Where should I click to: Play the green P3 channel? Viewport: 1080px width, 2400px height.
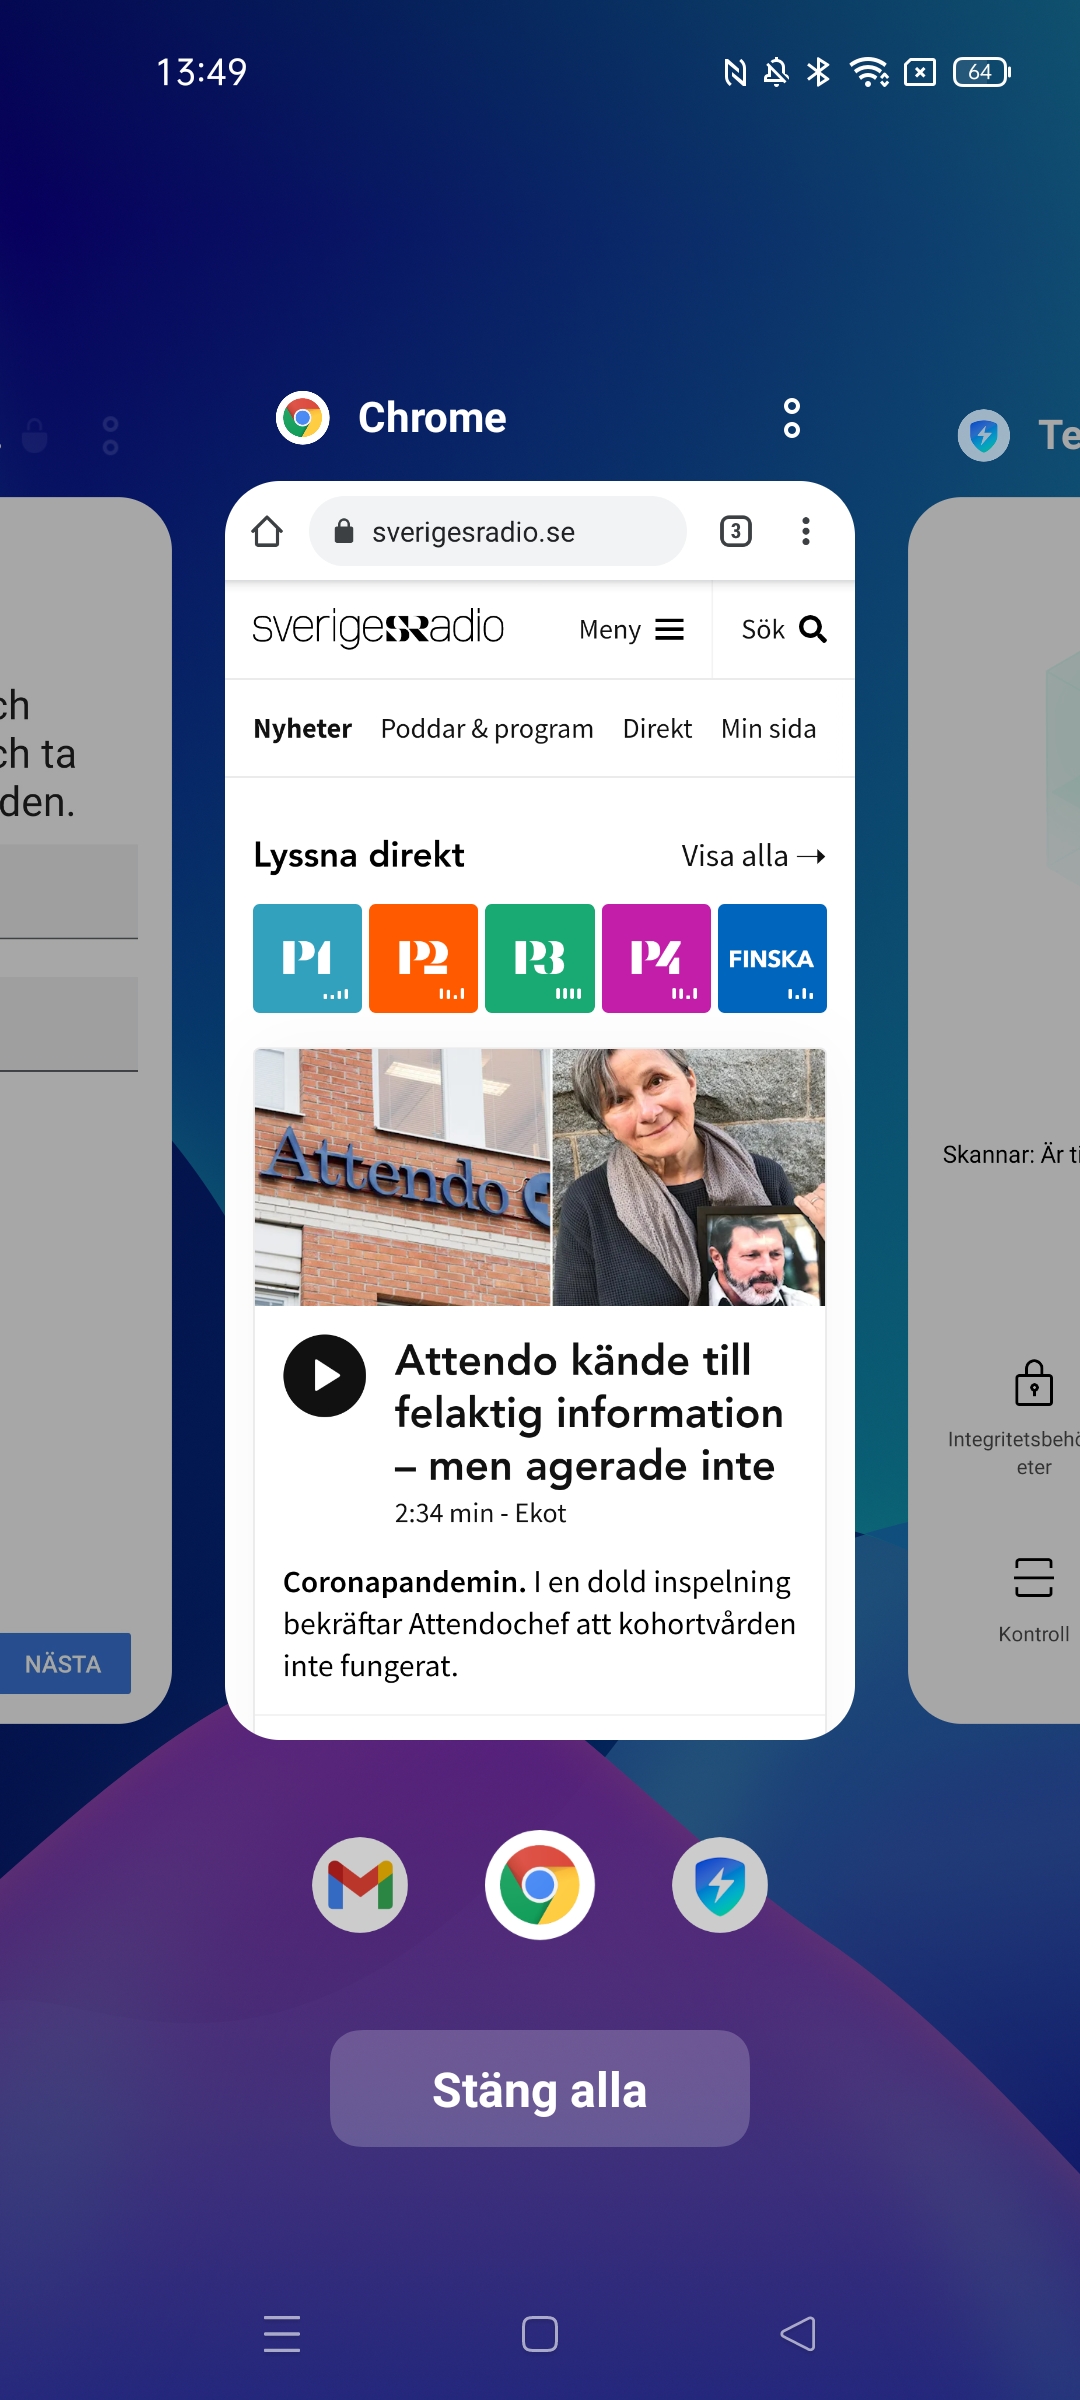pos(540,958)
